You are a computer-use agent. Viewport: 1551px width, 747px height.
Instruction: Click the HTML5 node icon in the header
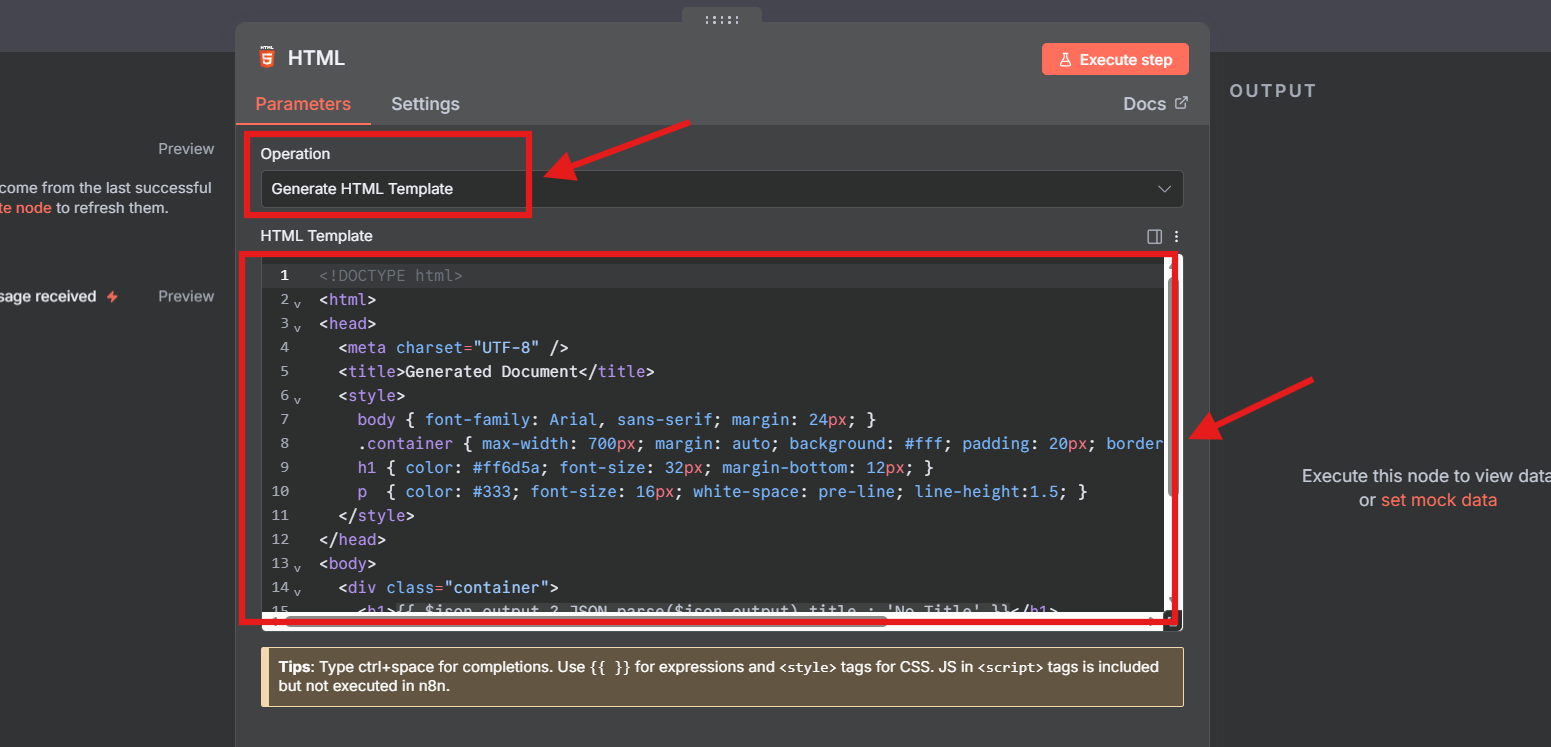pyautogui.click(x=266, y=58)
